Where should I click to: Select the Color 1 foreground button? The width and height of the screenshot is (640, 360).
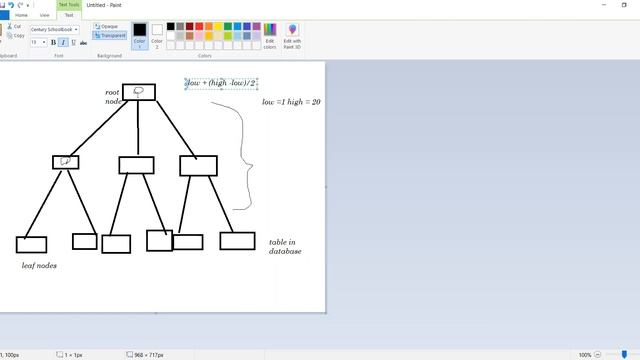[x=140, y=36]
